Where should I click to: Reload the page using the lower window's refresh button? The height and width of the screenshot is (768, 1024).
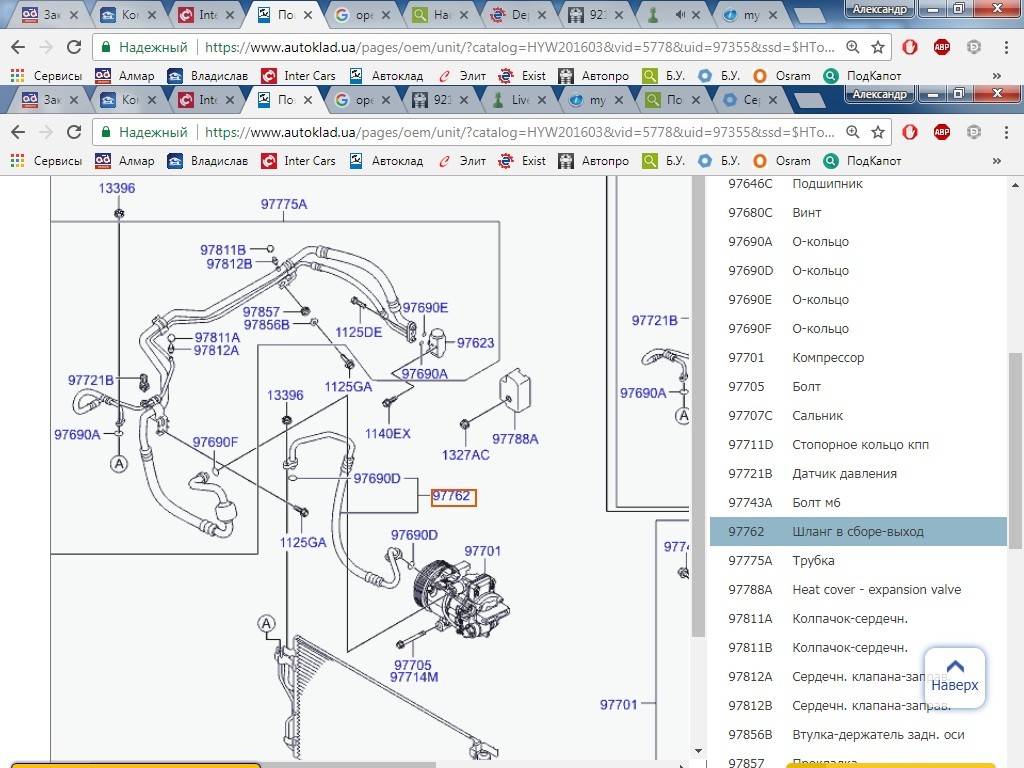click(x=74, y=132)
